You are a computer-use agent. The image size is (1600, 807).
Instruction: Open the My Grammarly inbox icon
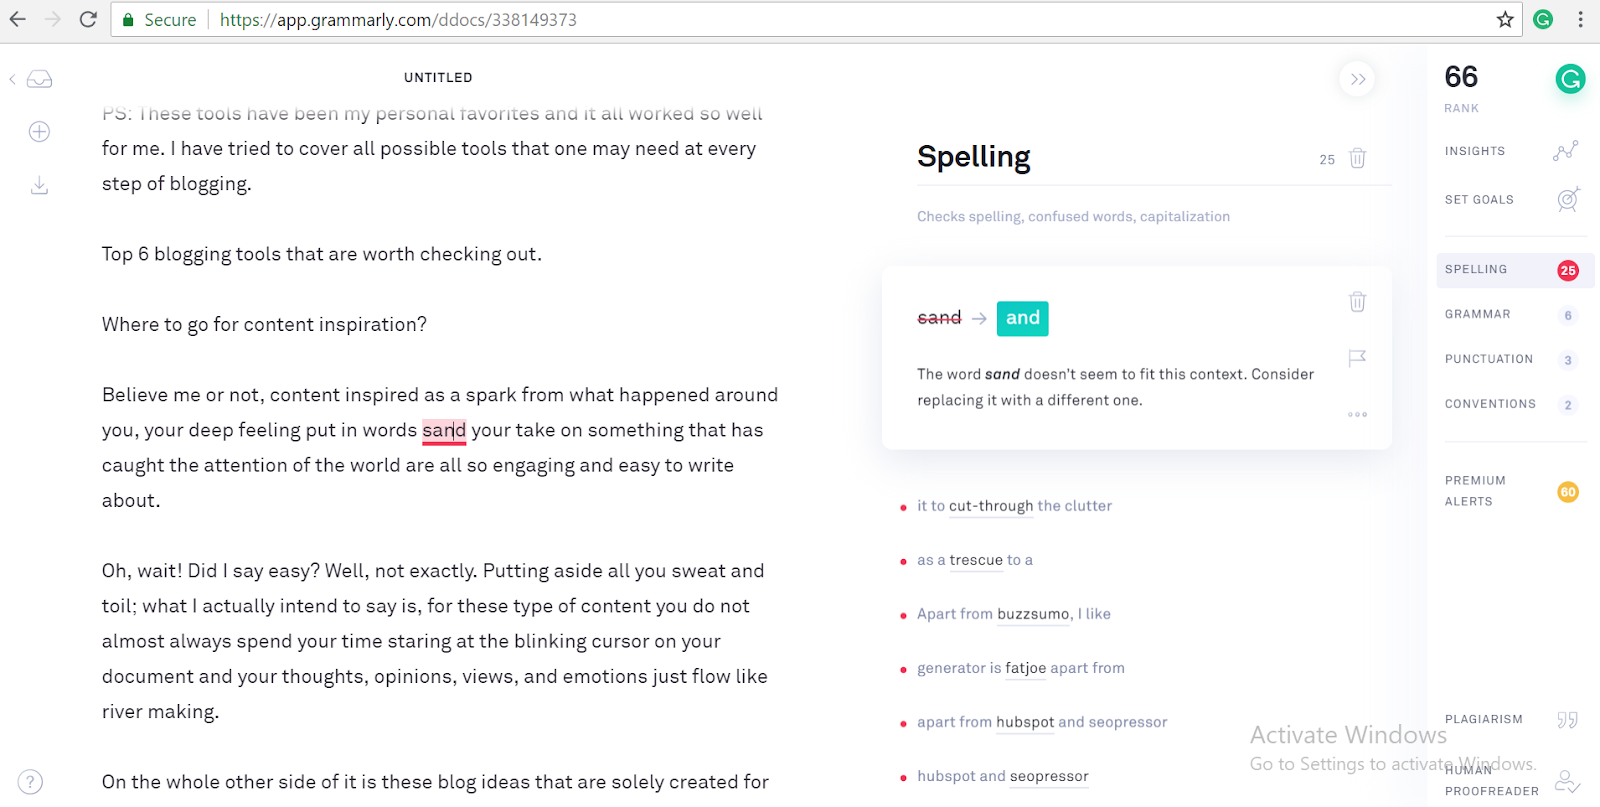click(40, 80)
